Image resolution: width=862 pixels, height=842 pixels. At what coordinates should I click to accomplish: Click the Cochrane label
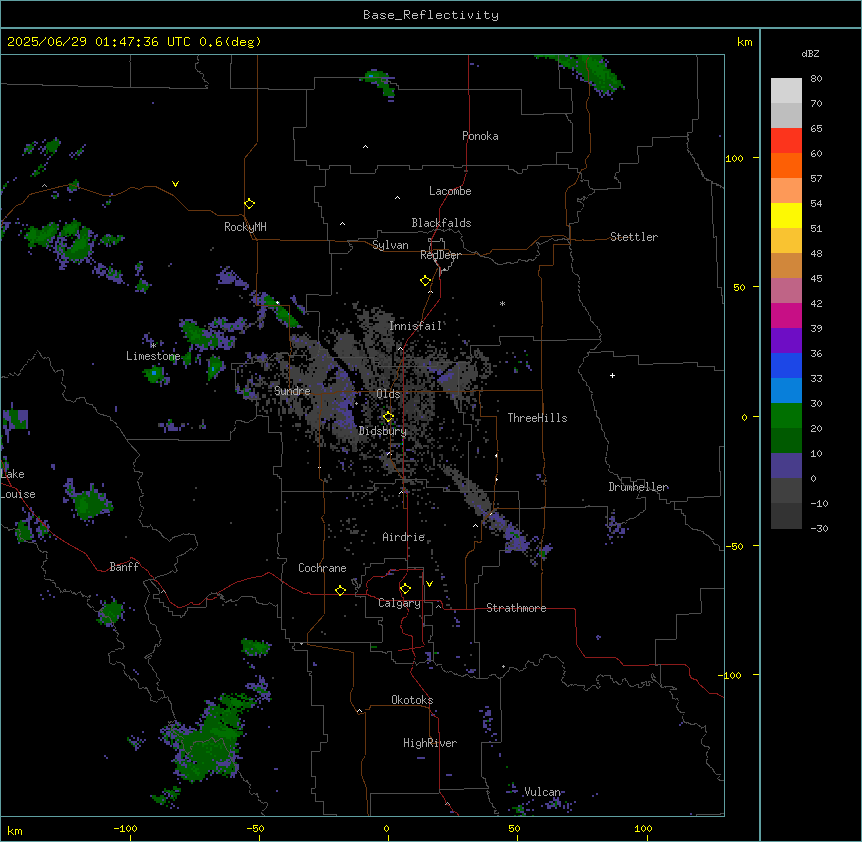coord(322,568)
